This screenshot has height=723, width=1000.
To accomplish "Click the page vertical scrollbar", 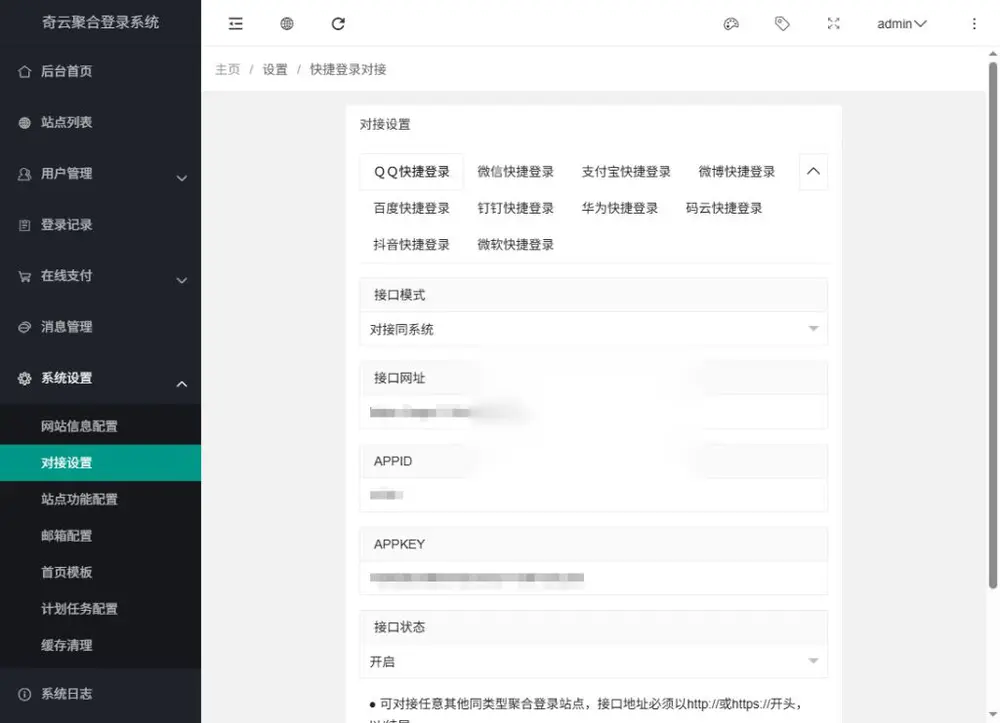I will 993,325.
